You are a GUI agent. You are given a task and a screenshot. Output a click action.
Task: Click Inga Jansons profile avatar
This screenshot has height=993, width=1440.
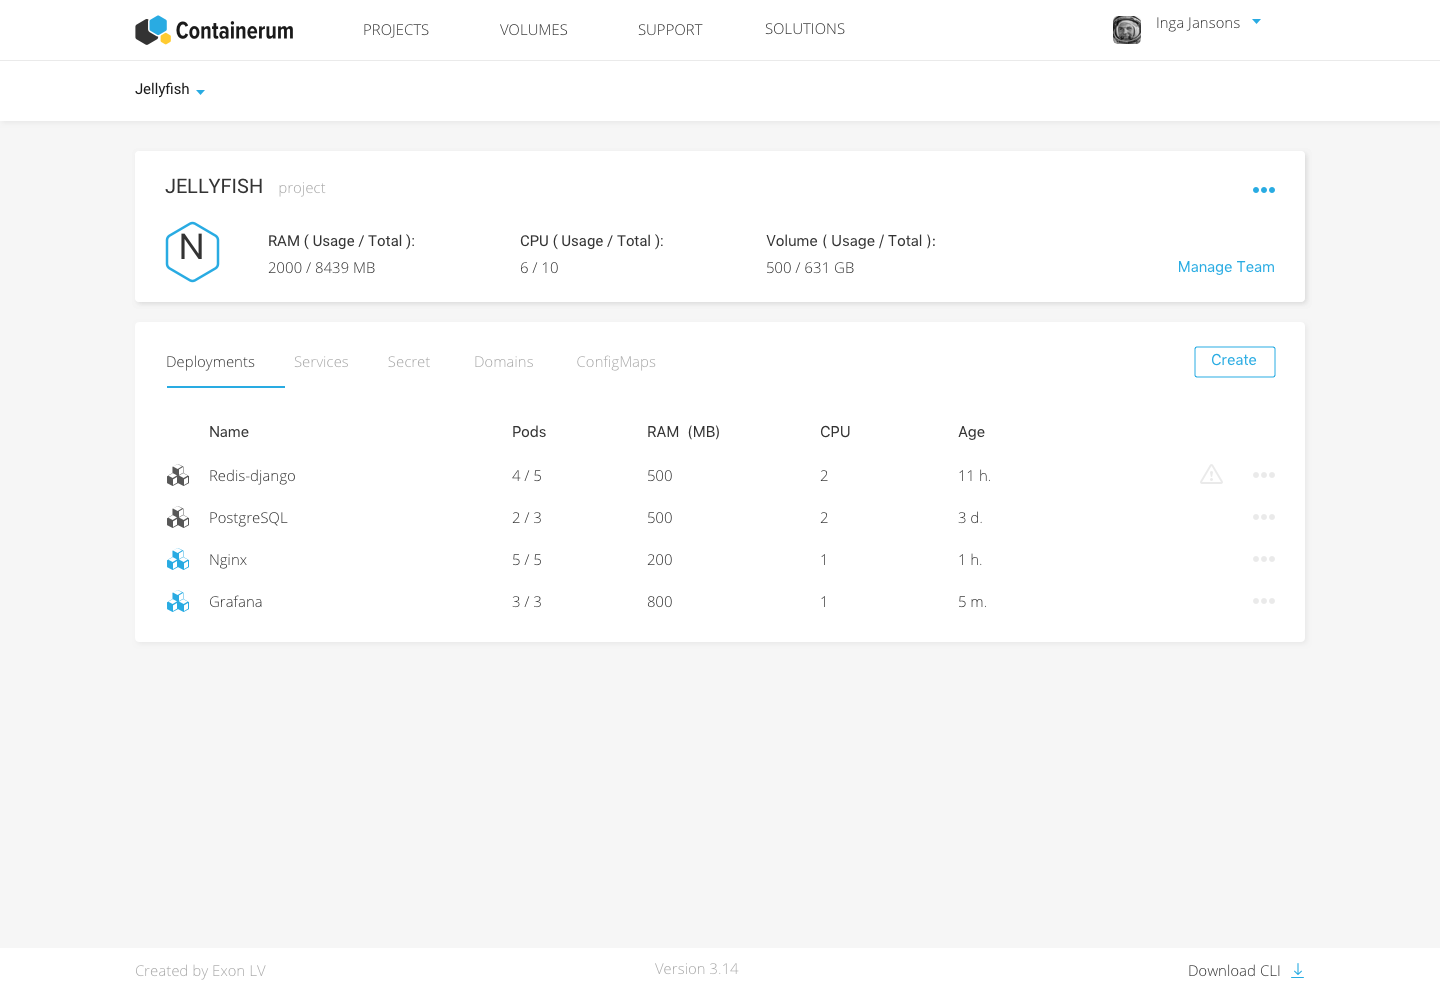[x=1127, y=30]
